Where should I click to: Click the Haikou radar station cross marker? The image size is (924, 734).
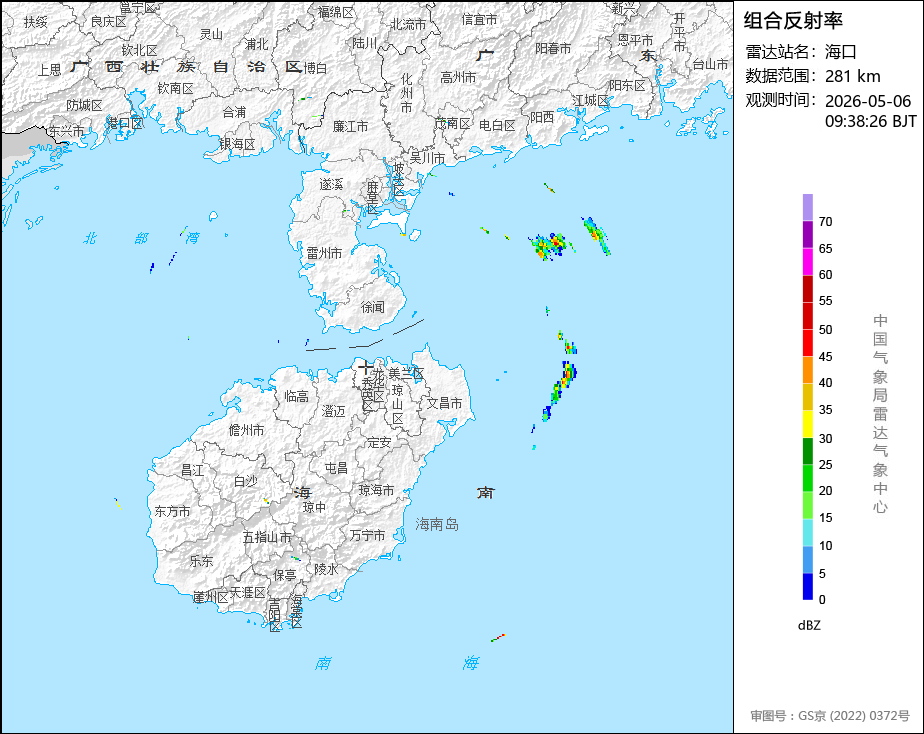click(x=365, y=368)
